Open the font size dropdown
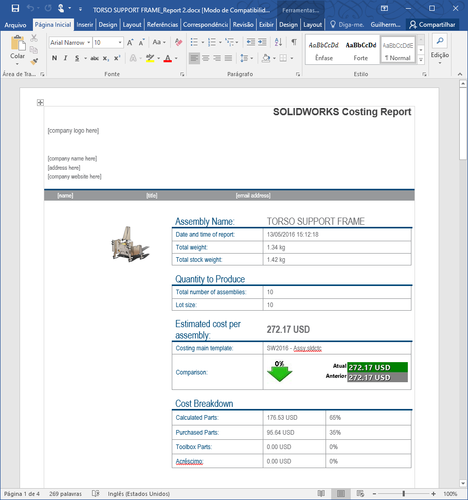This screenshot has height=500, width=468. (120, 42)
